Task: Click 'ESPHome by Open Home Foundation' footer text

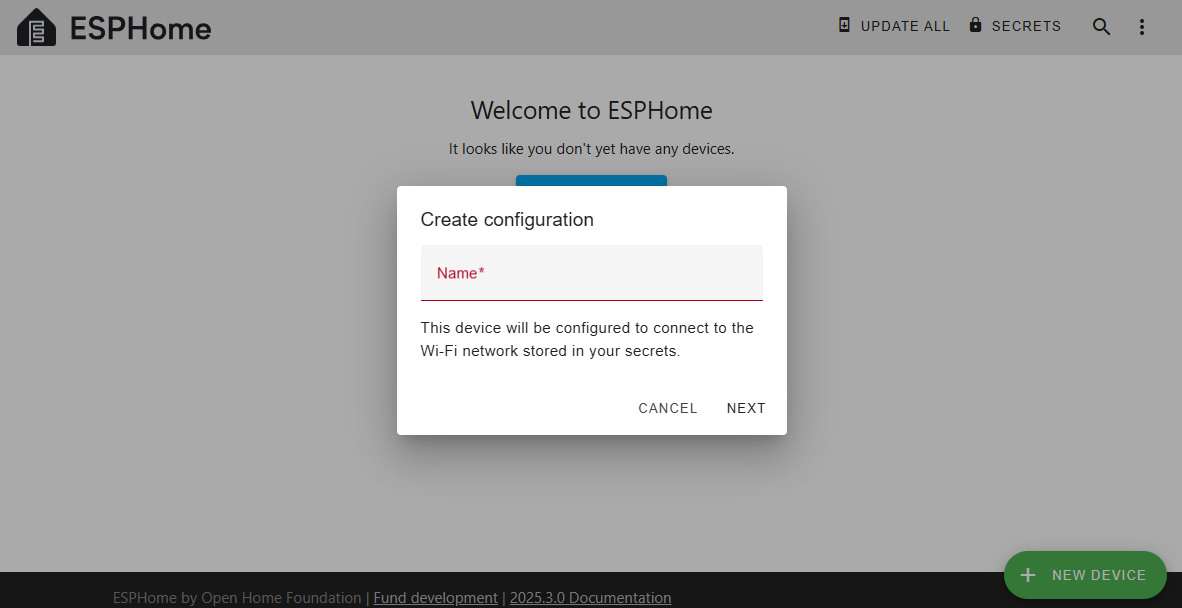Action: coord(237,598)
